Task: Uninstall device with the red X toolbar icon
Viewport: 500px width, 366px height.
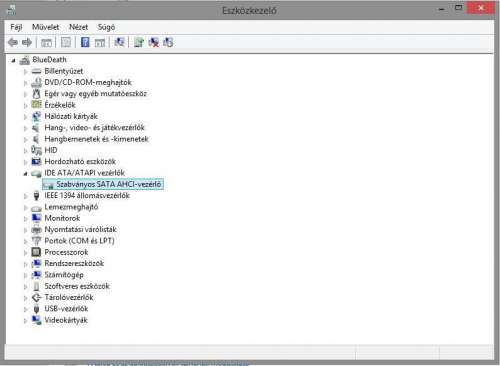Action: pyautogui.click(x=154, y=42)
